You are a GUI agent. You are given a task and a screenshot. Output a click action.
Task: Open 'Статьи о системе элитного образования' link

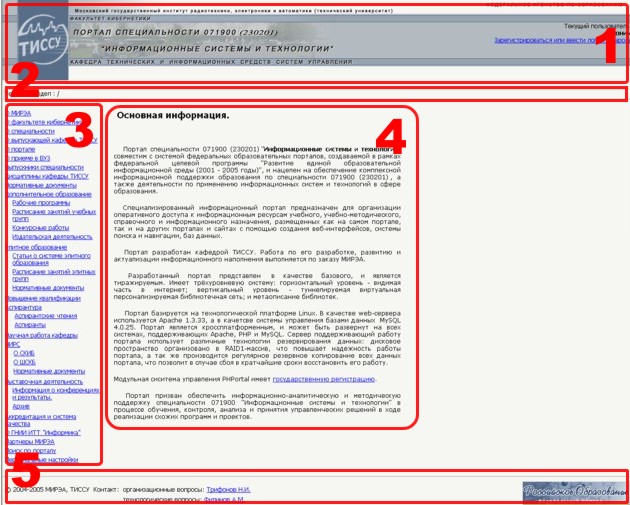coord(51,259)
